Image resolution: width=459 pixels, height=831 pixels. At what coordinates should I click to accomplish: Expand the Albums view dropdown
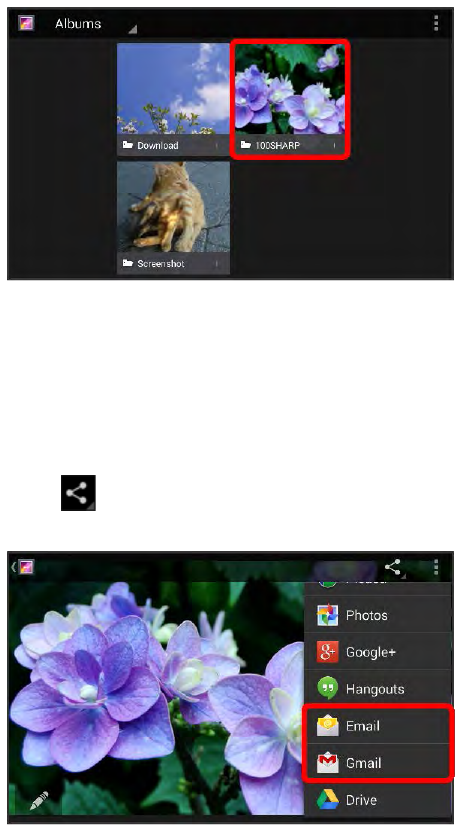click(x=95, y=24)
